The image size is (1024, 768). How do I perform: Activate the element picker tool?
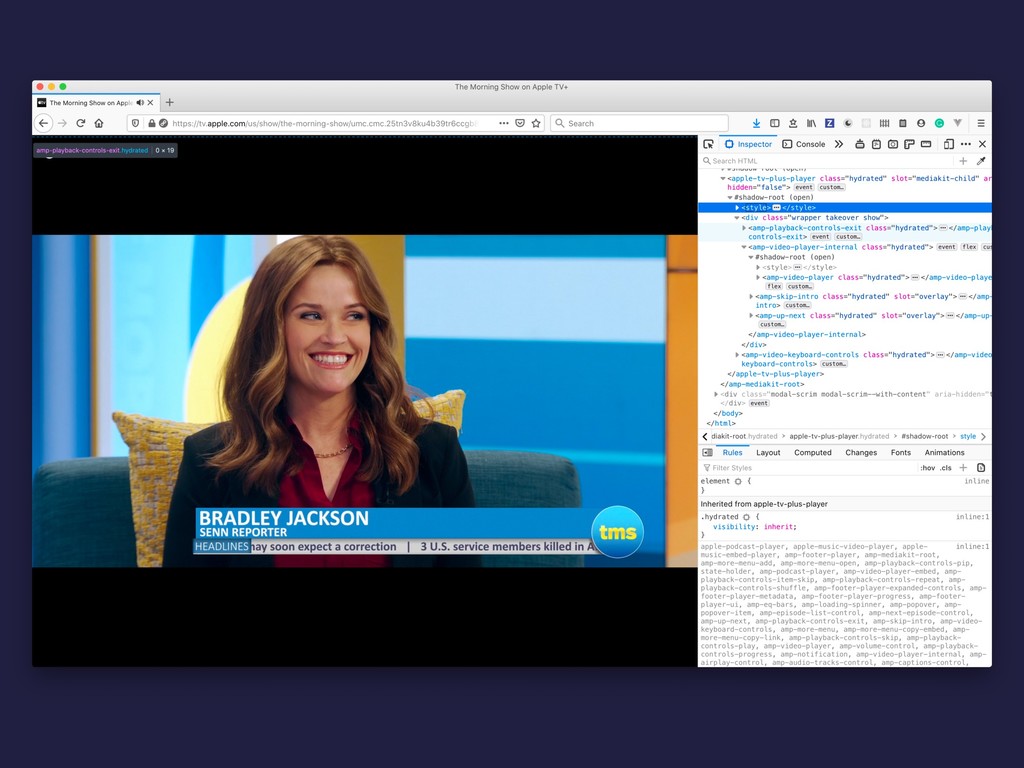(x=708, y=144)
